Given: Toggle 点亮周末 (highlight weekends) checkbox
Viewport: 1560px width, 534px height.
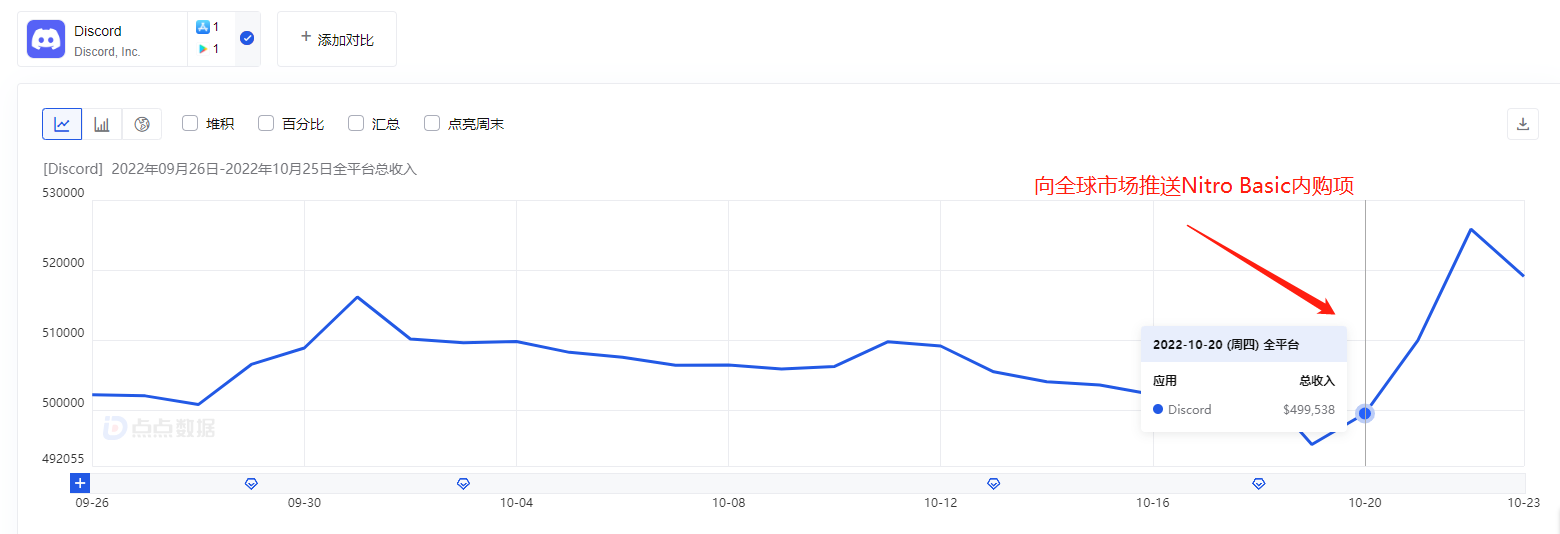Looking at the screenshot, I should coord(432,124).
